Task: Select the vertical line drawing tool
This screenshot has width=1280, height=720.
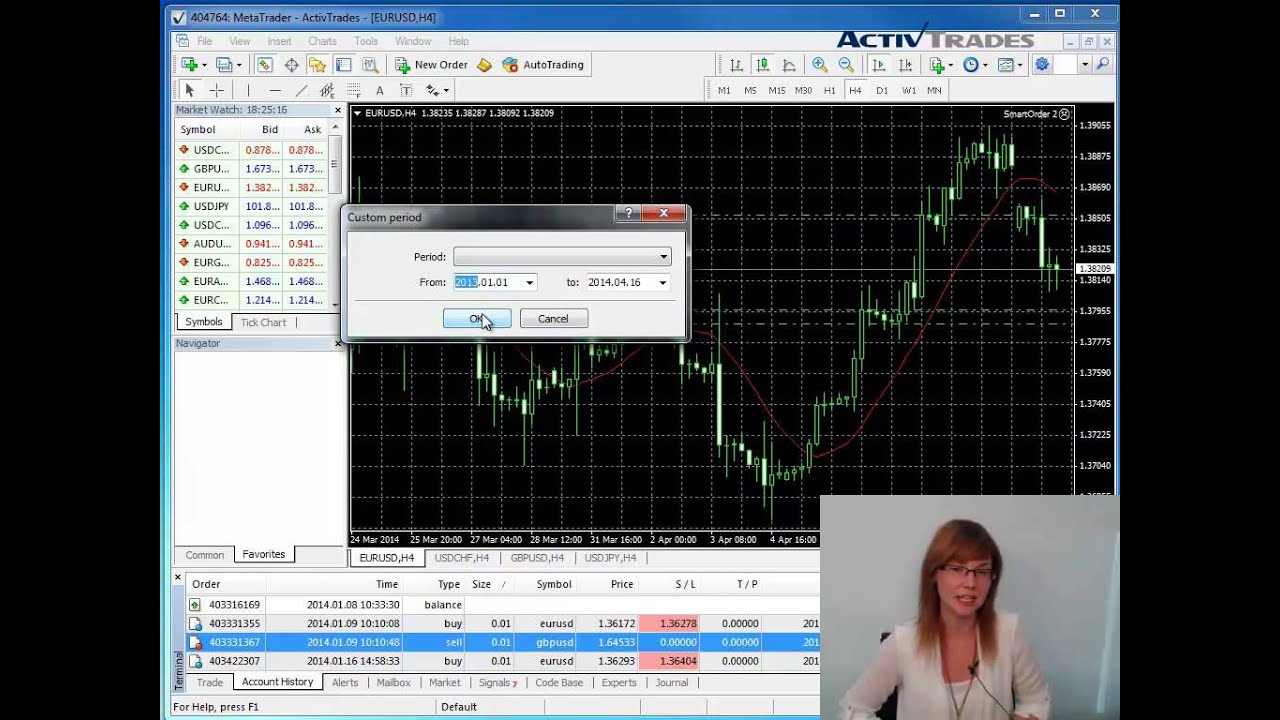Action: [x=248, y=90]
